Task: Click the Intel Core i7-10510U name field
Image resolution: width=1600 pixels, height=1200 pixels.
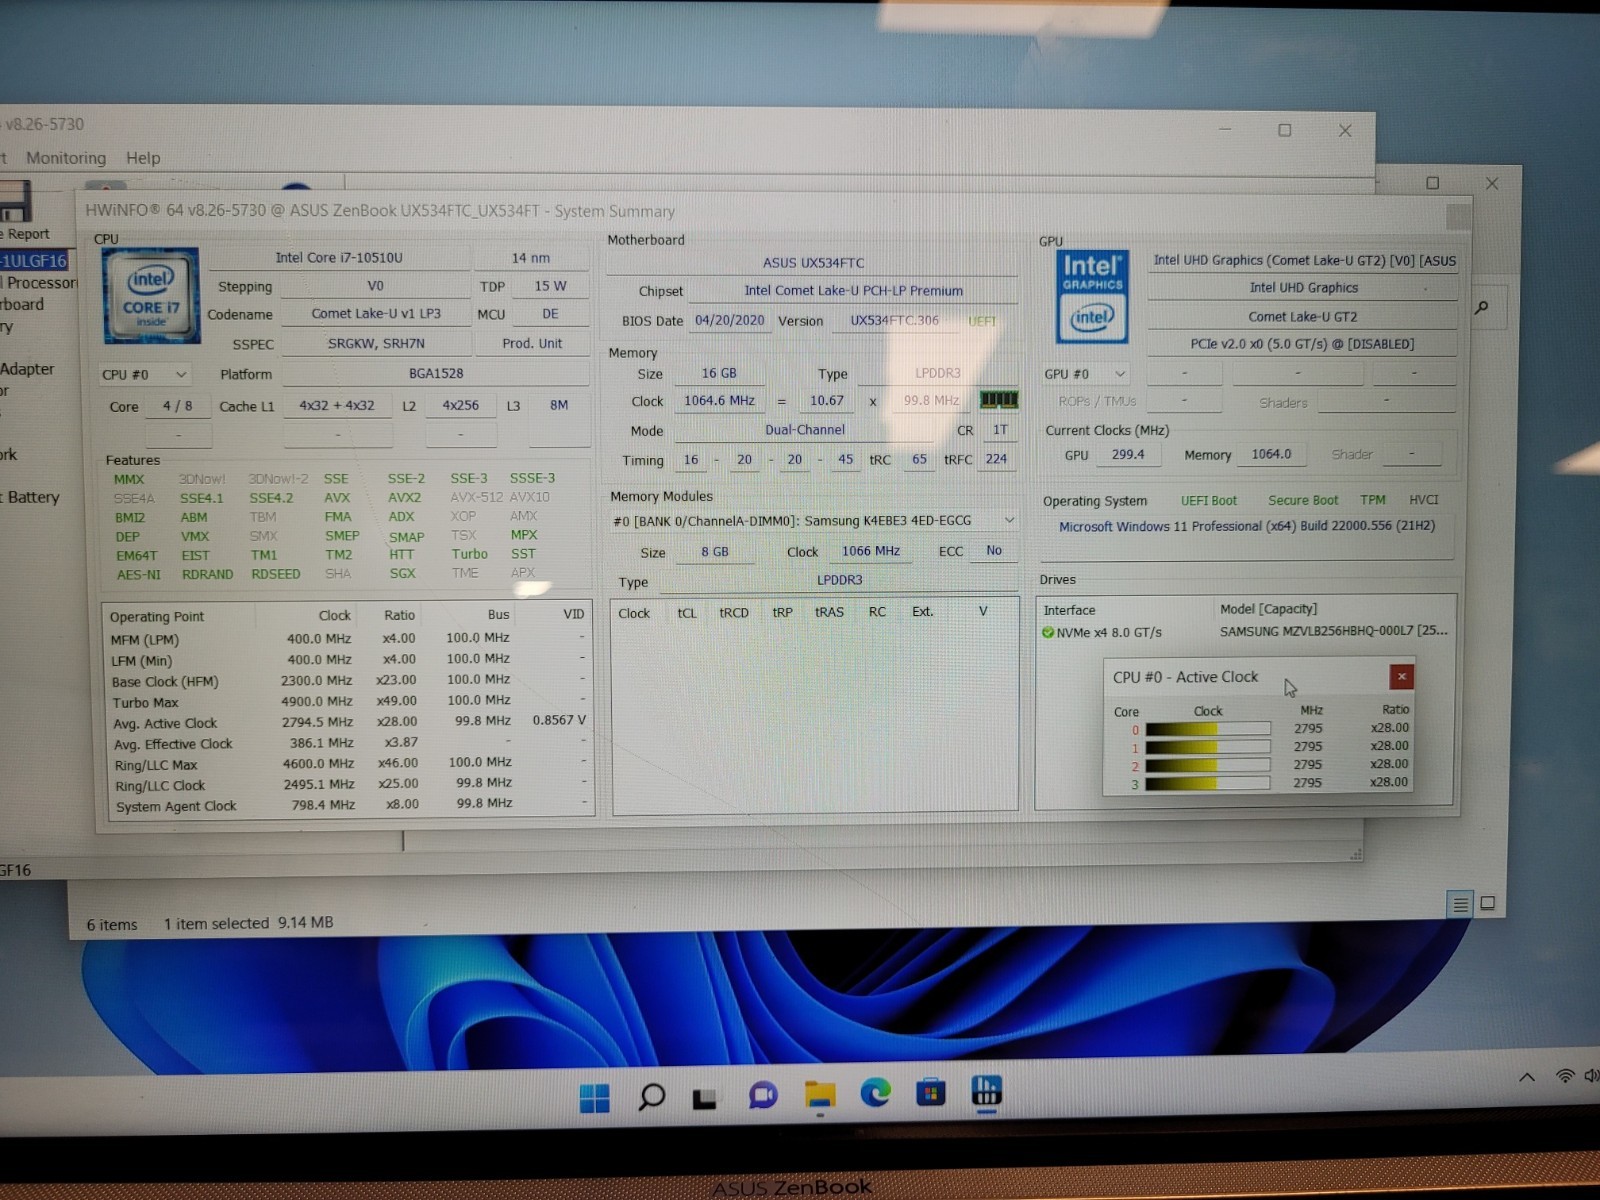Action: [339, 258]
